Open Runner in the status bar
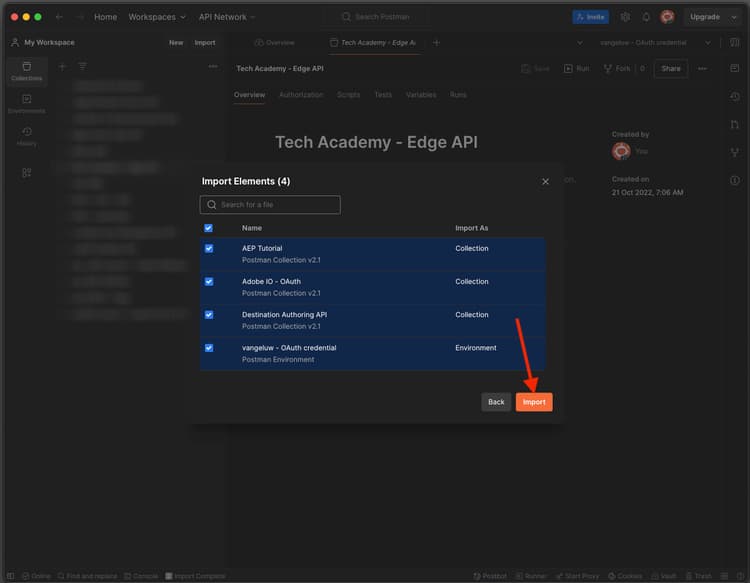This screenshot has height=583, width=750. pyautogui.click(x=531, y=576)
